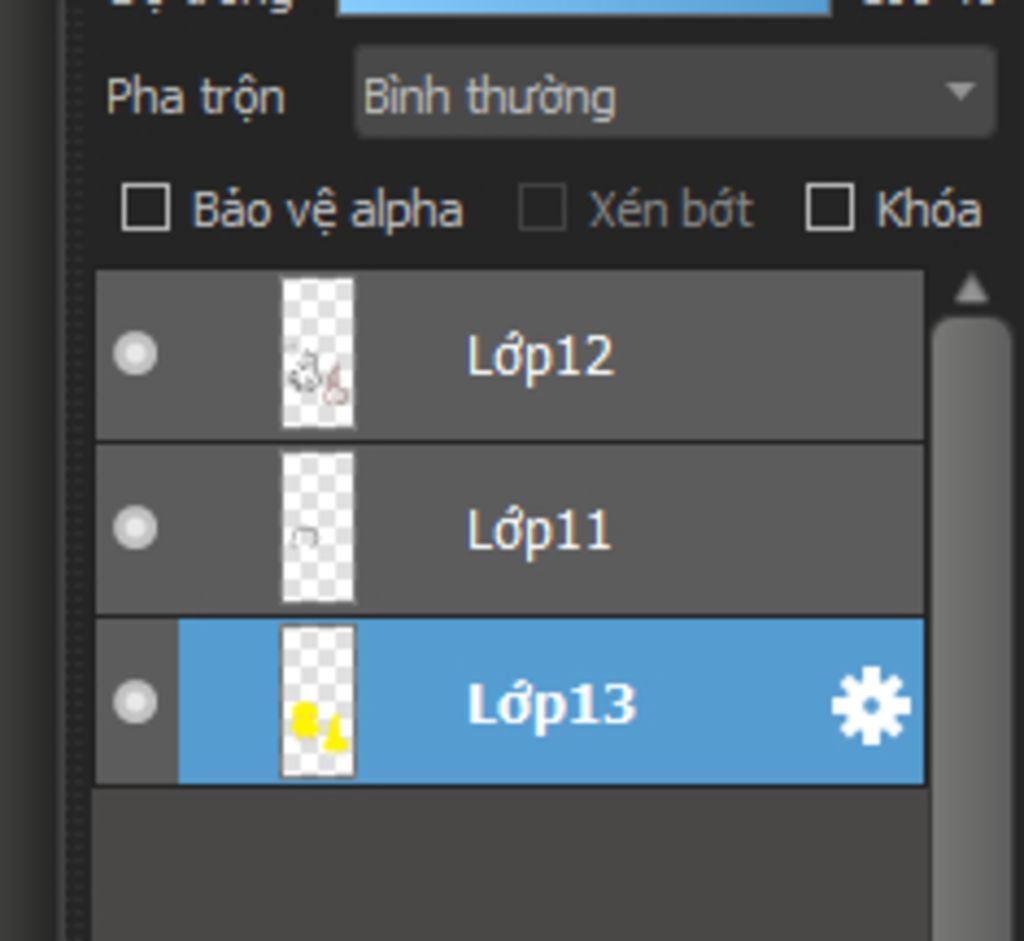Viewport: 1024px width, 941px height.
Task: Click the yellow Lớp13 layer thumbnail
Action: pos(318,702)
